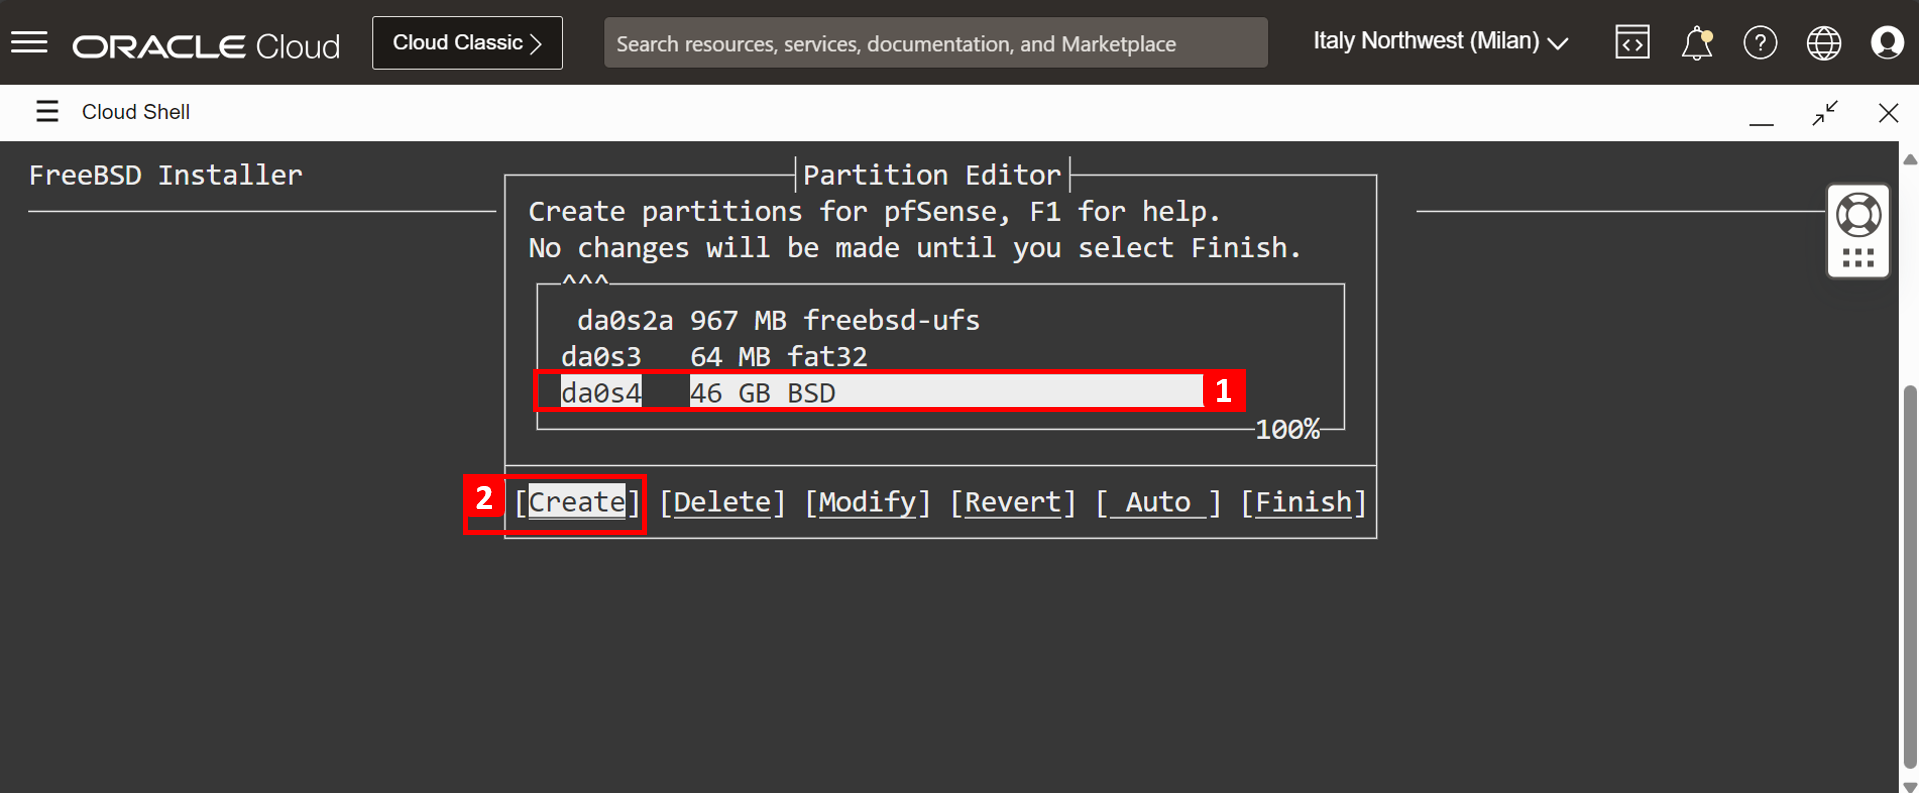Screen dimensions: 1919x793
Task: Open Cloud Classic console button
Action: (x=467, y=43)
